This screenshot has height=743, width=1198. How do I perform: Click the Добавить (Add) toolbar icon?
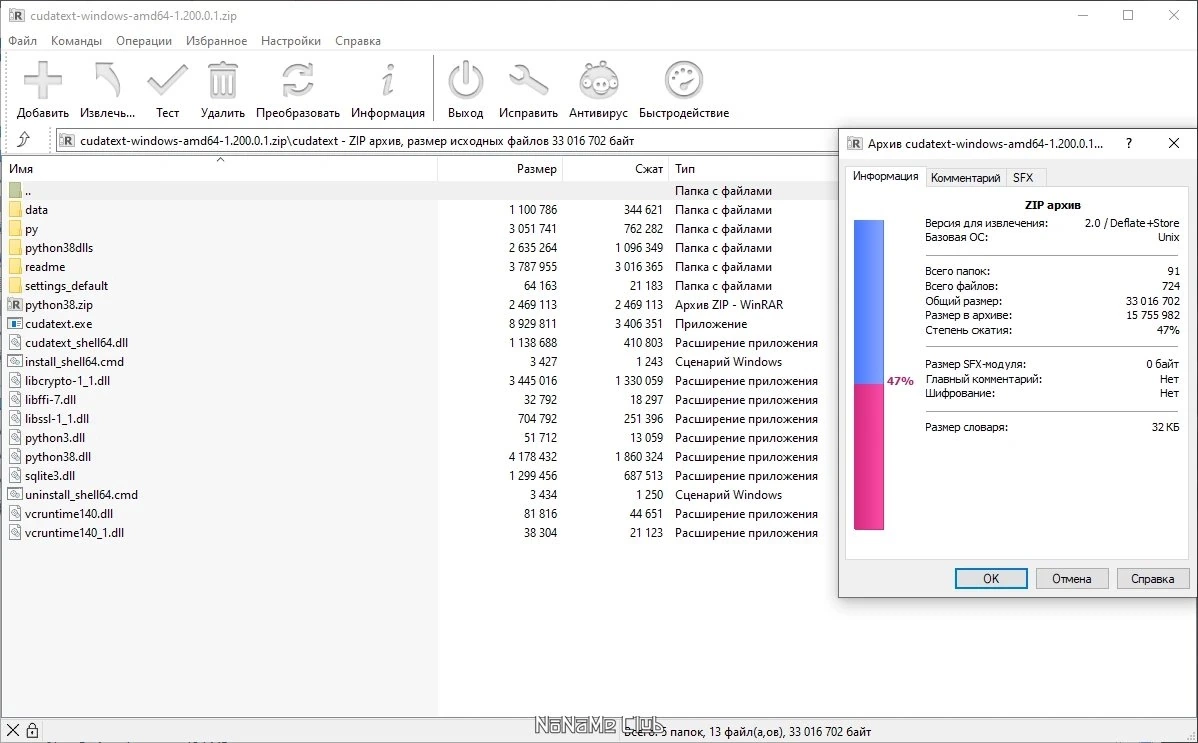click(43, 80)
